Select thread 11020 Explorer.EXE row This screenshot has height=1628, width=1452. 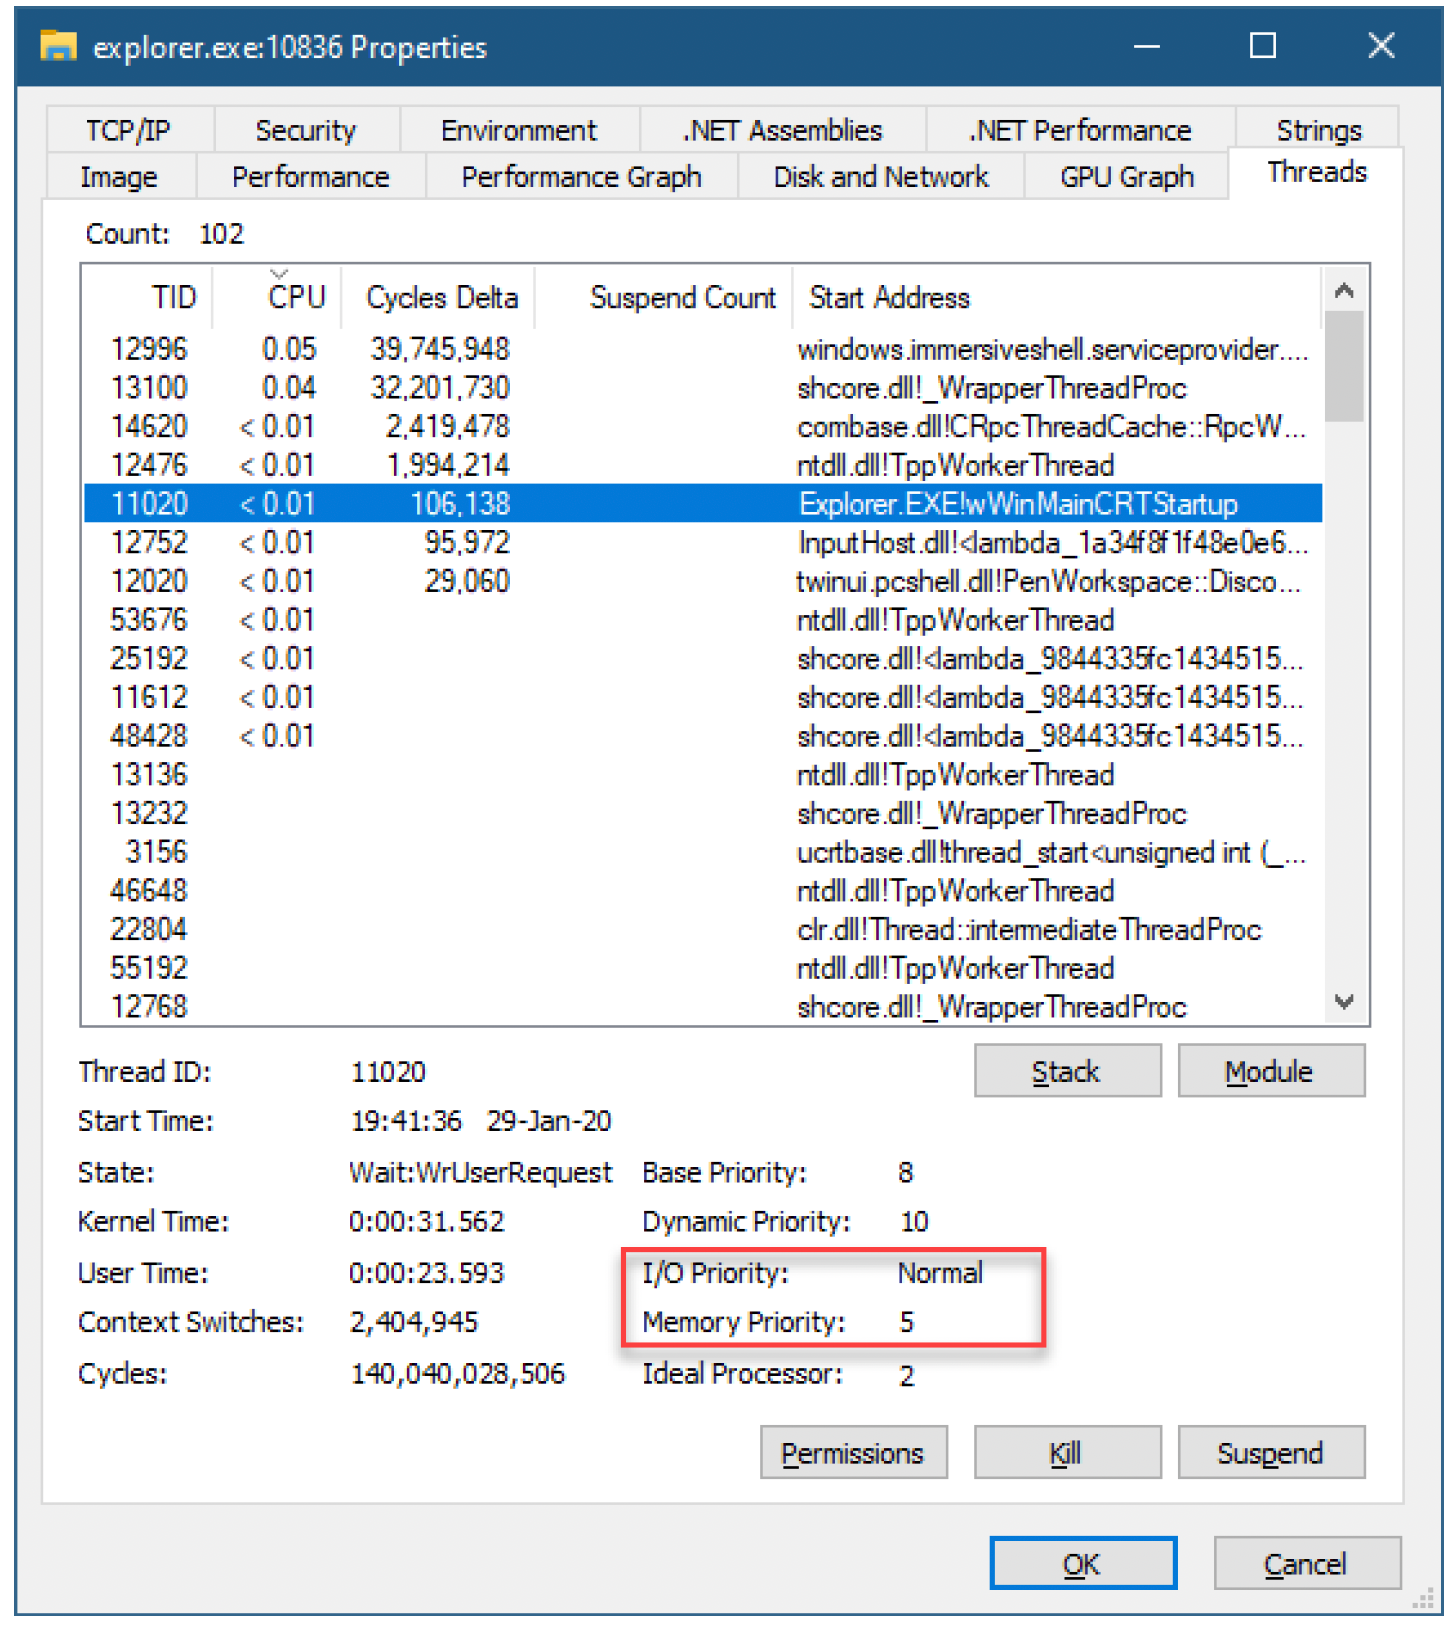(703, 504)
